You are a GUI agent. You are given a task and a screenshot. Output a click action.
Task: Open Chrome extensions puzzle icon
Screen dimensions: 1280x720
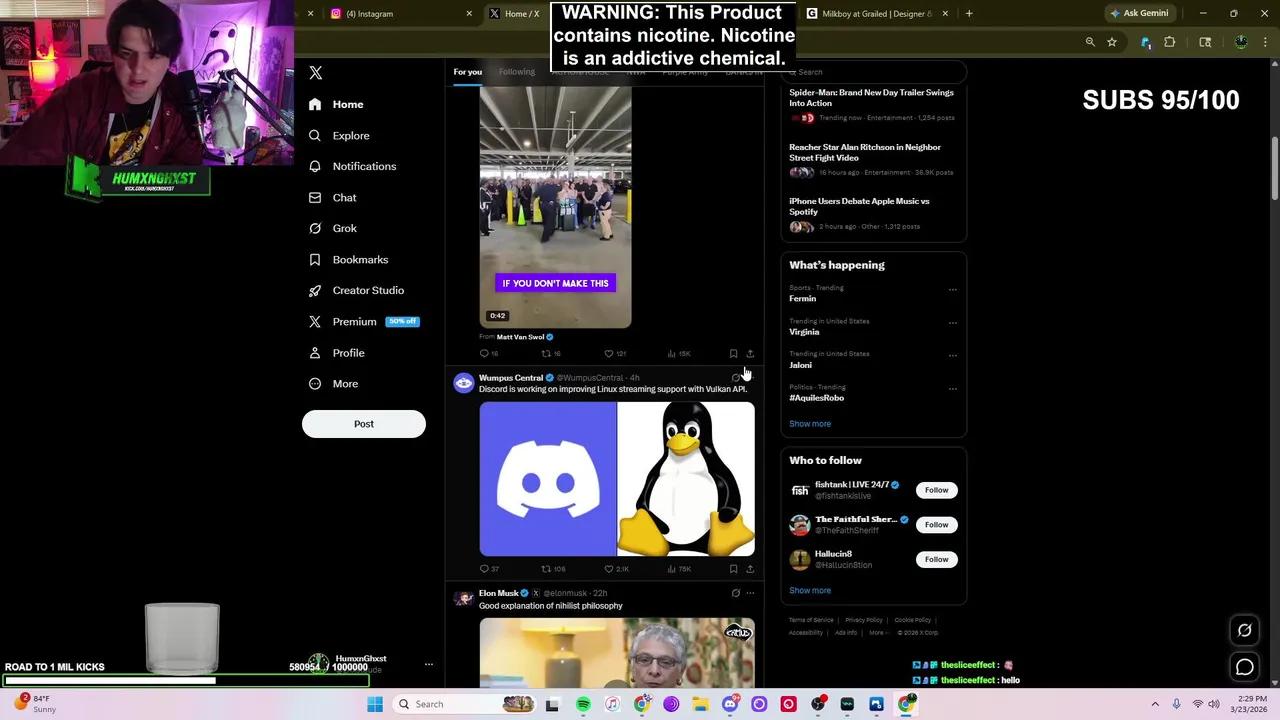point(1169,42)
